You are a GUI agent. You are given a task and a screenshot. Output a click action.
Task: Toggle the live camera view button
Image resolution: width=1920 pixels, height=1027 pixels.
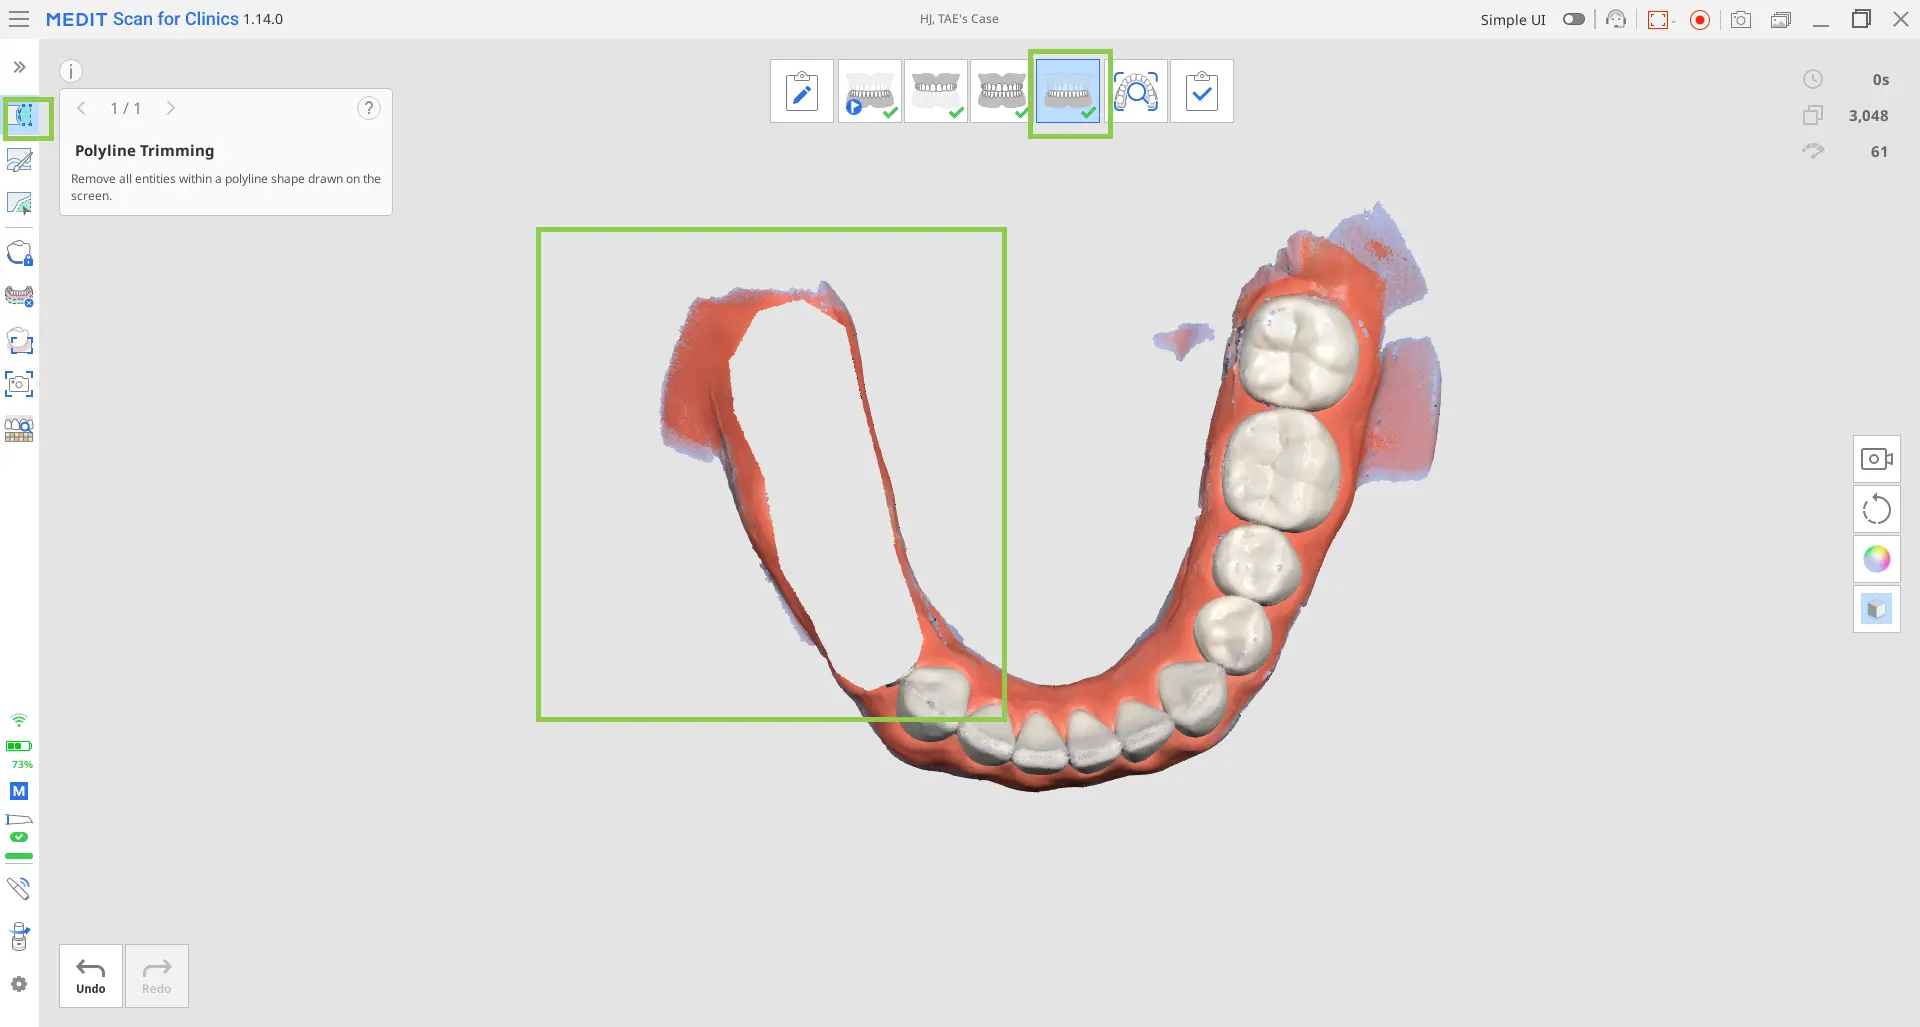click(1877, 459)
